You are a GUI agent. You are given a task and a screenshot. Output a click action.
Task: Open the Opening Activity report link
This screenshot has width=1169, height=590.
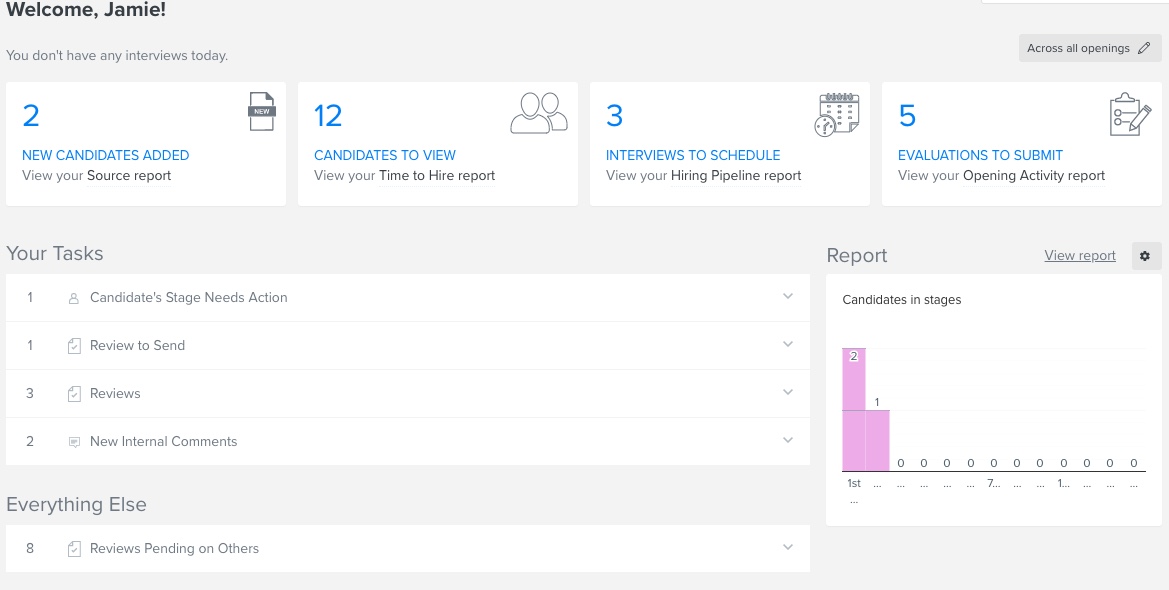[1034, 176]
